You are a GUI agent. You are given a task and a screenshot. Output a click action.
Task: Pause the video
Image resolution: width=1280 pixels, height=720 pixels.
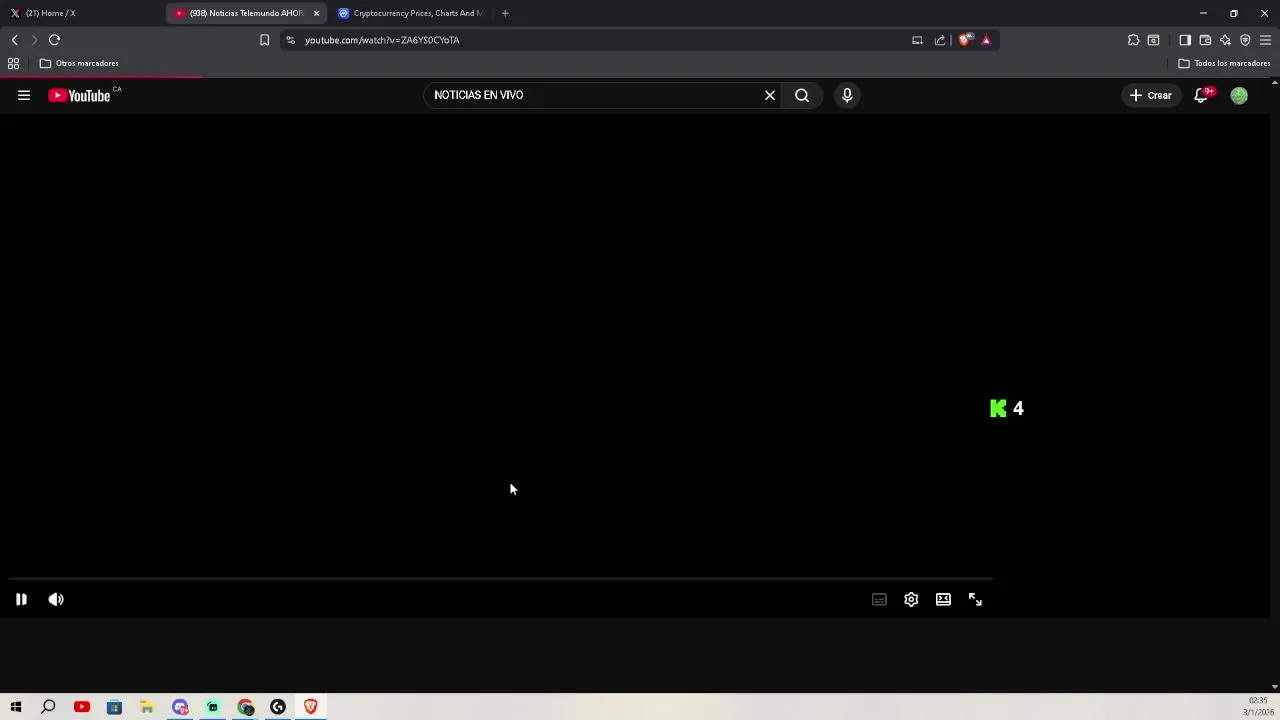click(21, 599)
